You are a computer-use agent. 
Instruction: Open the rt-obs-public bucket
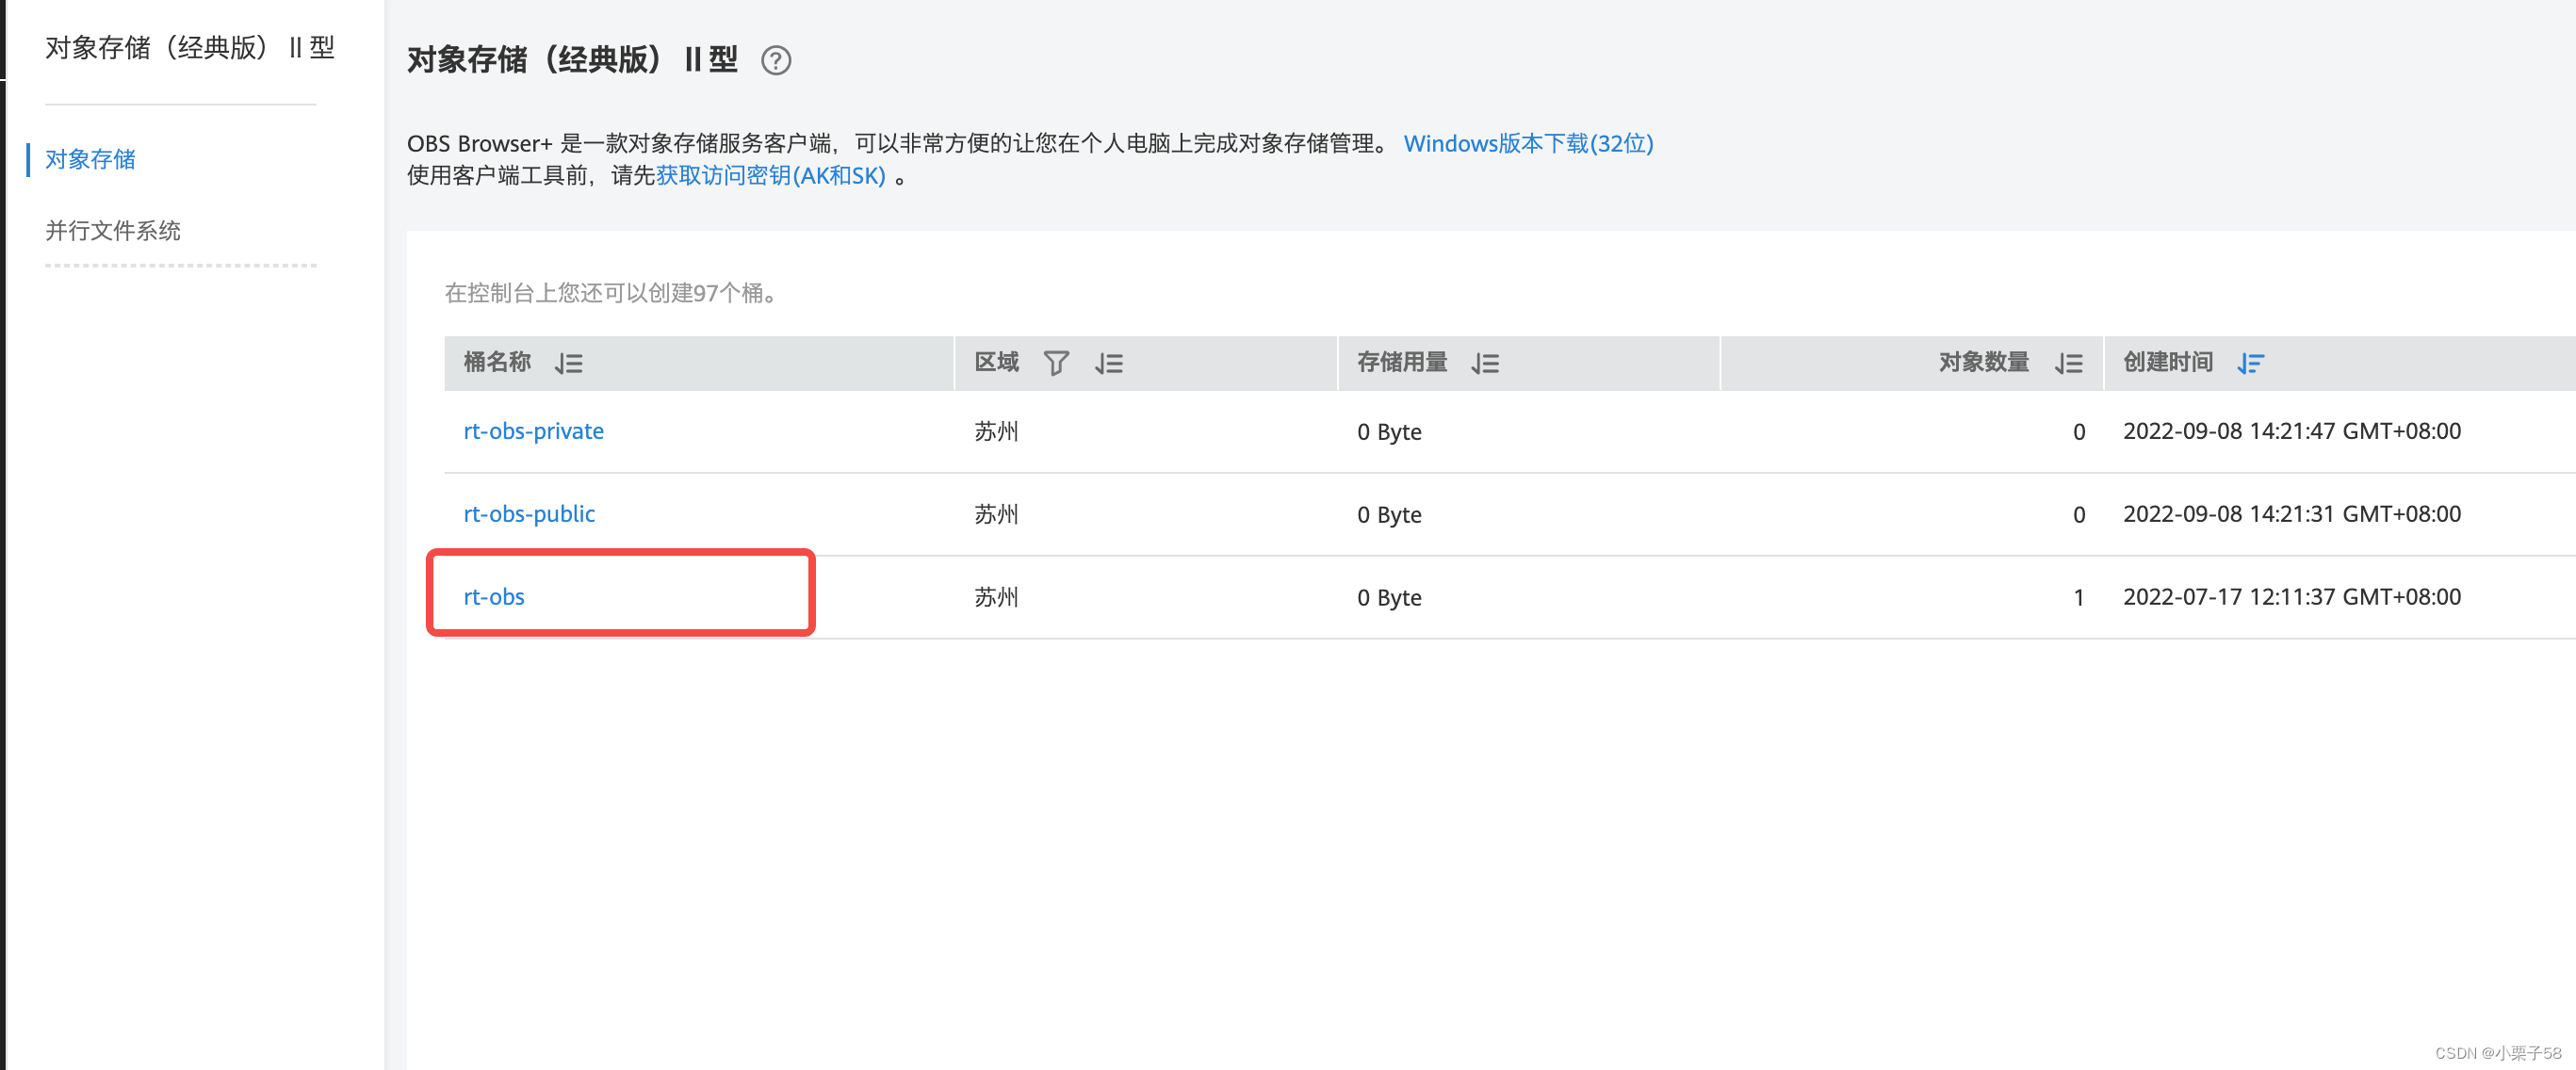coord(529,514)
